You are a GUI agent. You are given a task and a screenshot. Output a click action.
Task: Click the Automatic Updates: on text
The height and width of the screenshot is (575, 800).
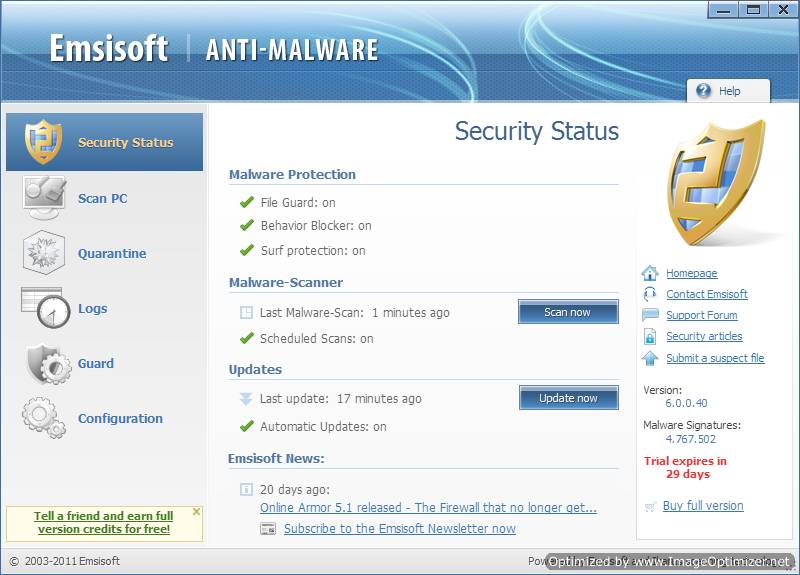pyautogui.click(x=323, y=427)
